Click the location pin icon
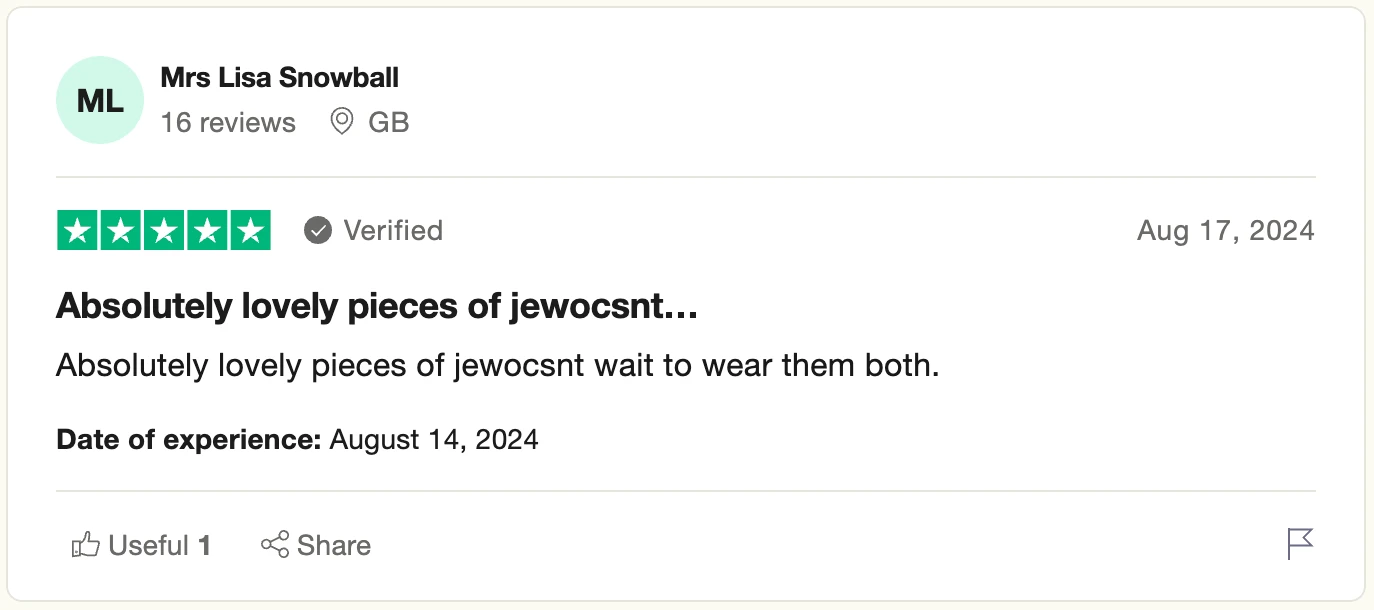 pyautogui.click(x=342, y=122)
